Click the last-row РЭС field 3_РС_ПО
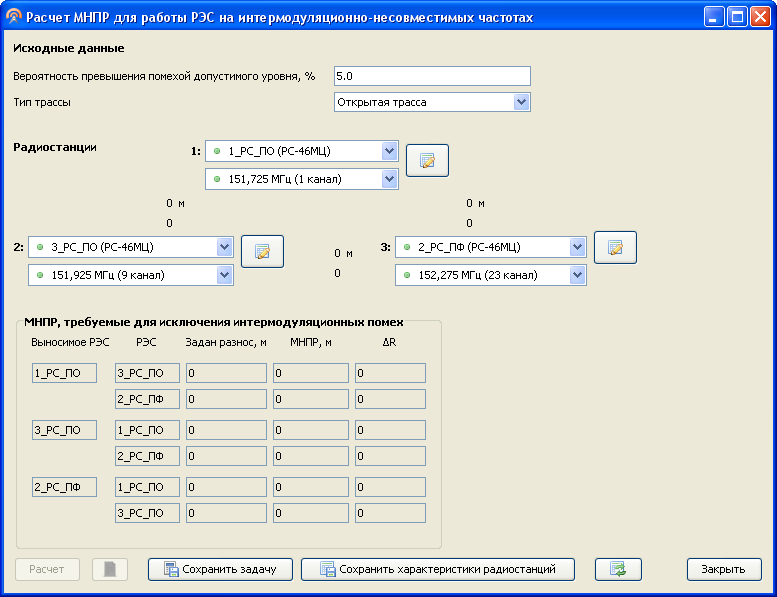Screen dimensions: 777x597 click(x=147, y=513)
